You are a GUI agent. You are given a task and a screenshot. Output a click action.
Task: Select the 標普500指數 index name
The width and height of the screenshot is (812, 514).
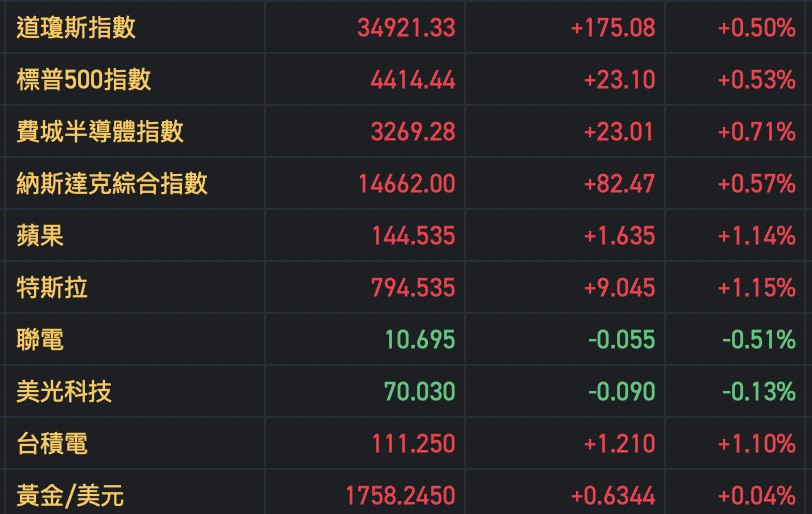pos(84,80)
